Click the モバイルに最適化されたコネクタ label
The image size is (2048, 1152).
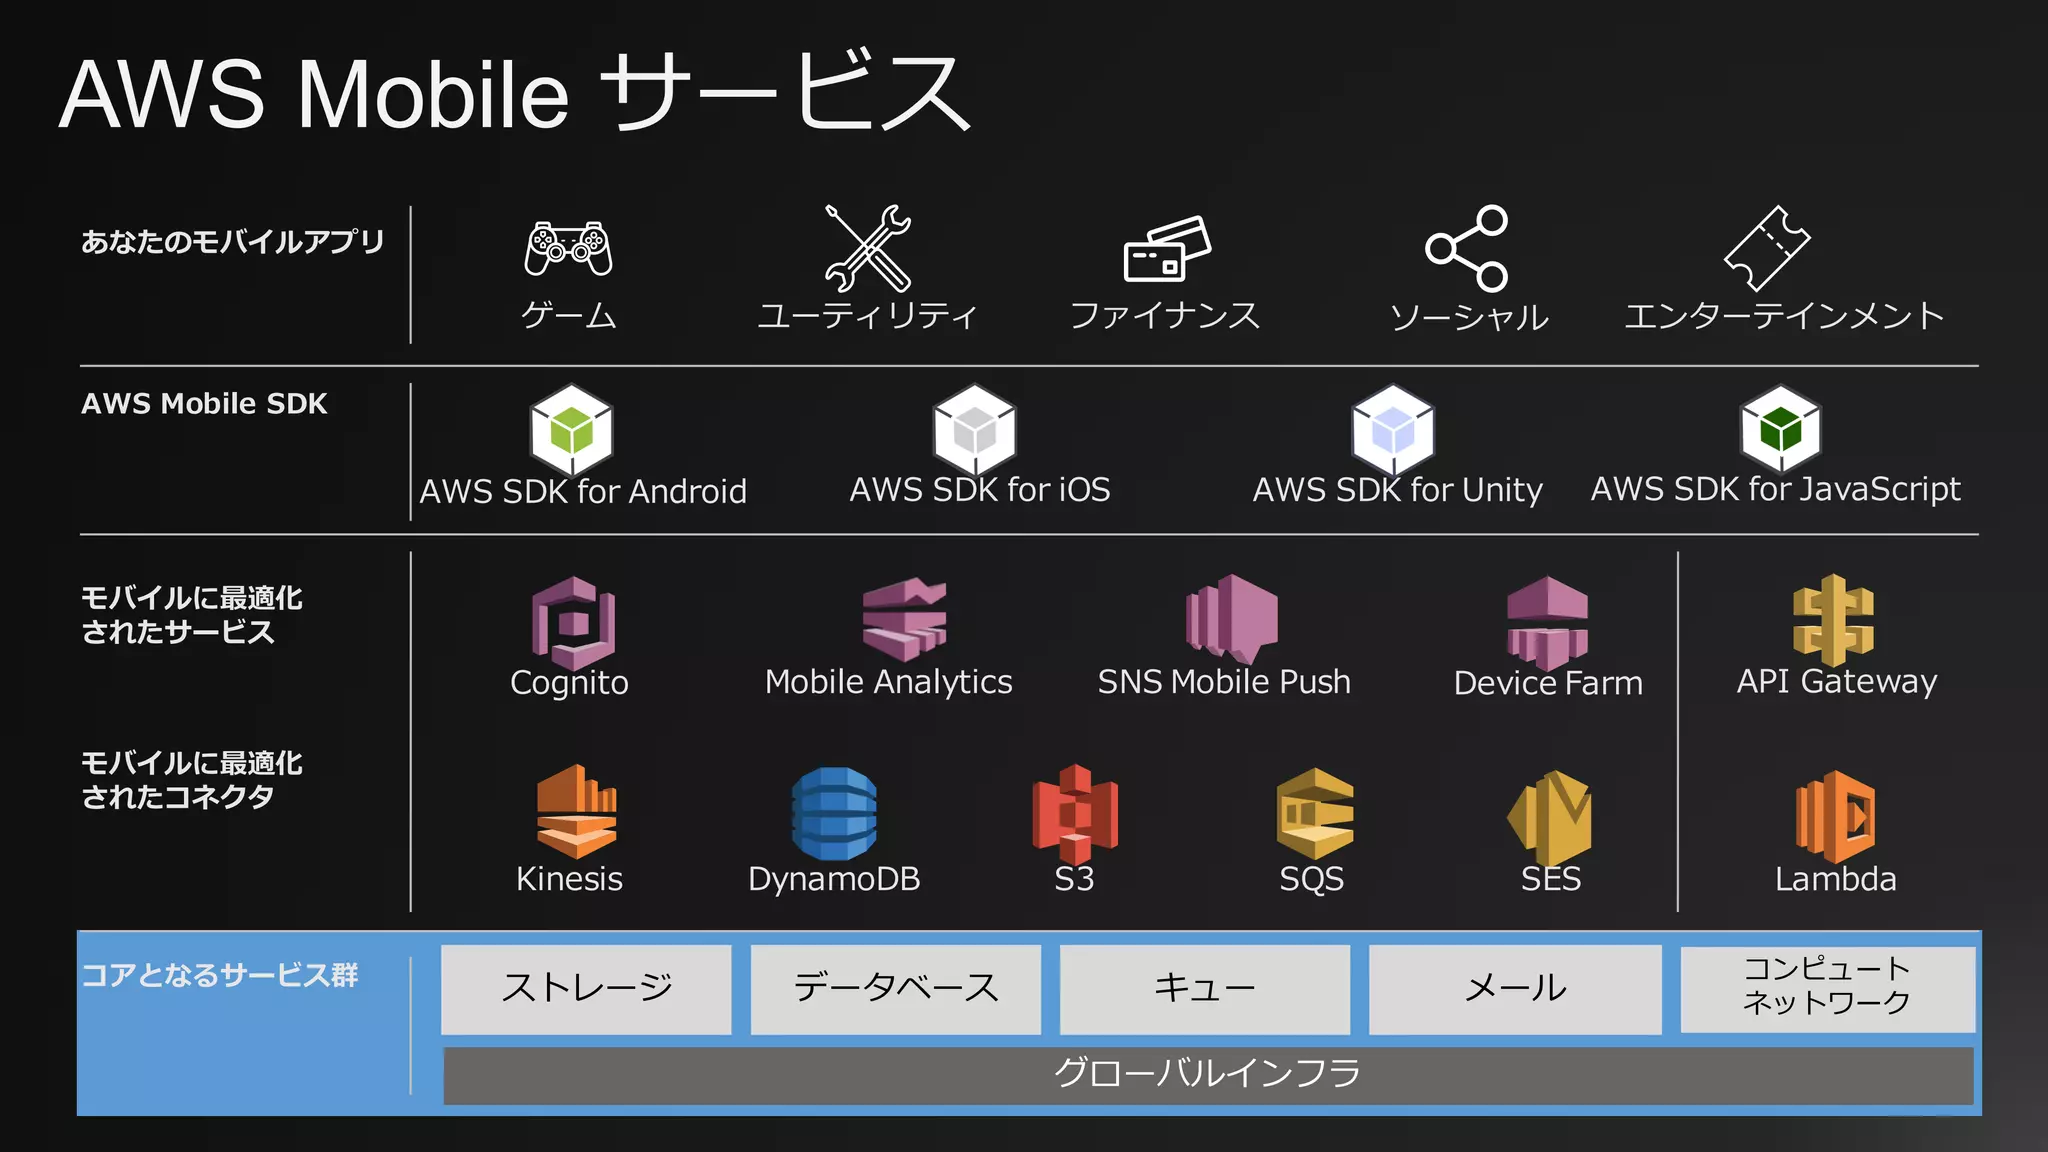coord(191,779)
